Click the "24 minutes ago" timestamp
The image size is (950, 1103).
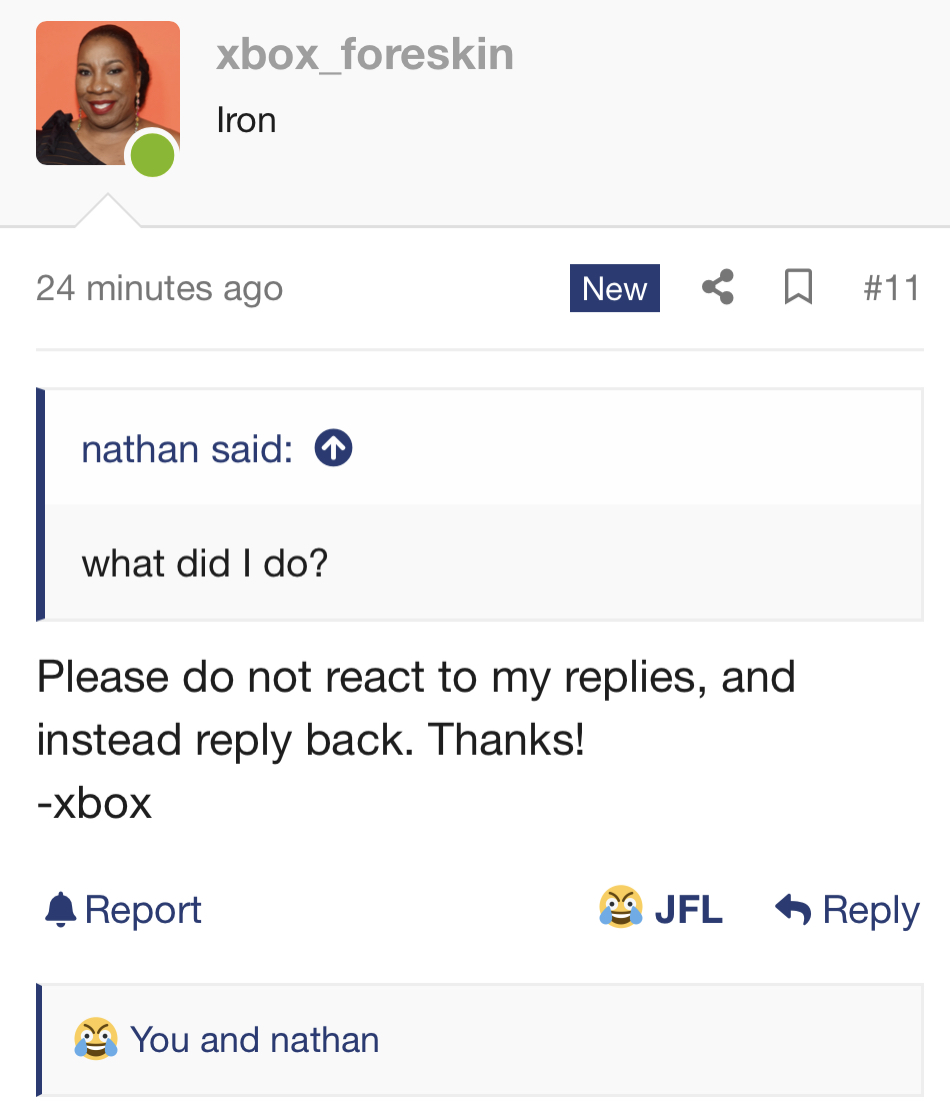(x=159, y=288)
